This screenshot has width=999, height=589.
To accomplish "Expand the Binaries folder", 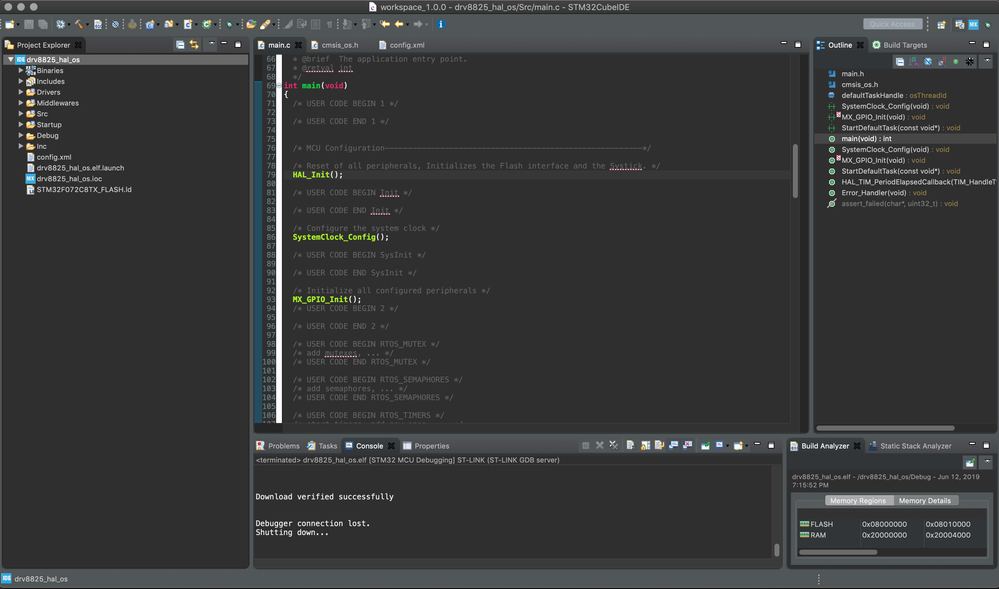I will 21,70.
